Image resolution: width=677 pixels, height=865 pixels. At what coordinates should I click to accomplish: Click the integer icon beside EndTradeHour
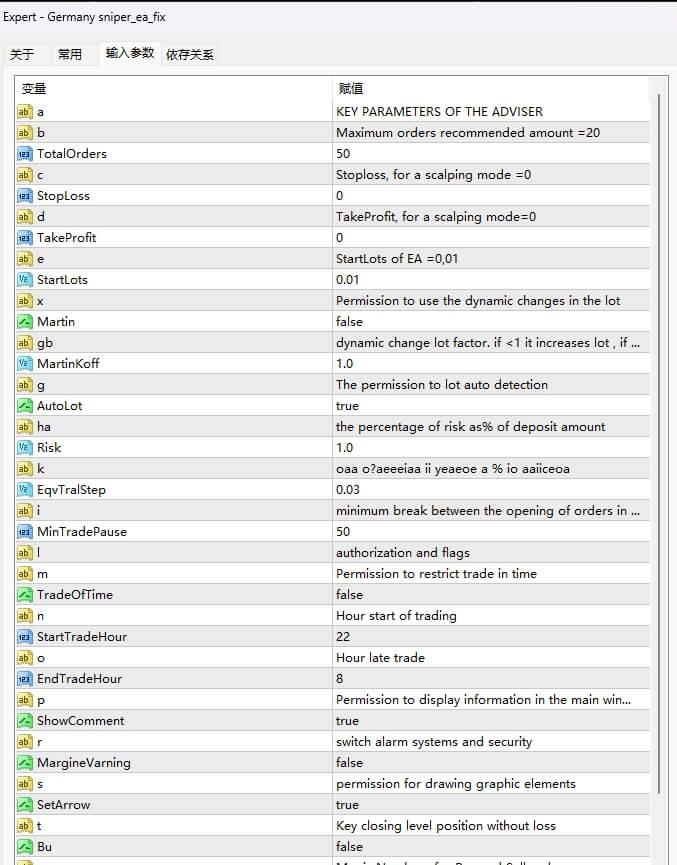(x=25, y=679)
